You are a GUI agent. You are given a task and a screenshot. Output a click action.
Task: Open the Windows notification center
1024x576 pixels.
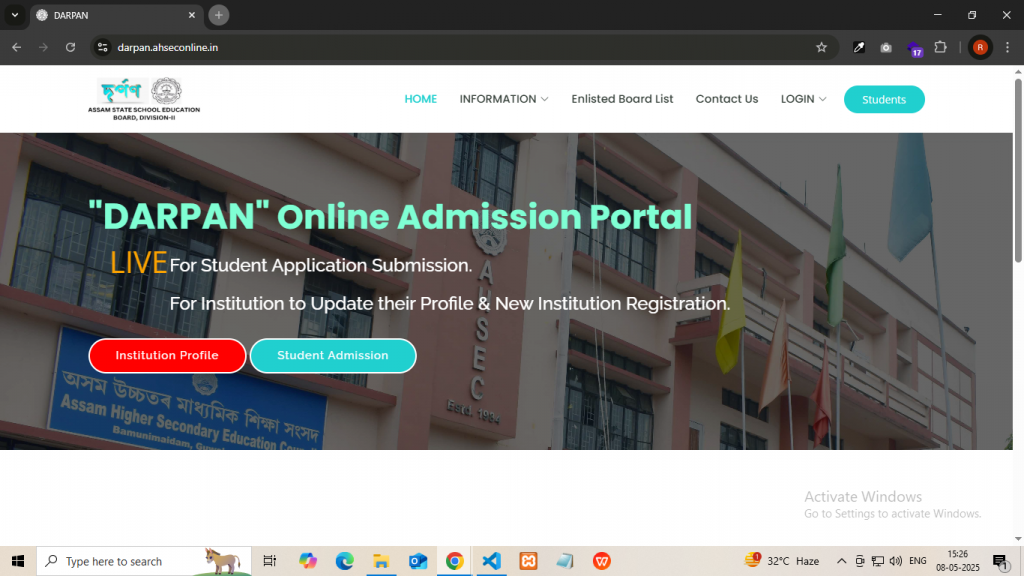(x=1000, y=561)
